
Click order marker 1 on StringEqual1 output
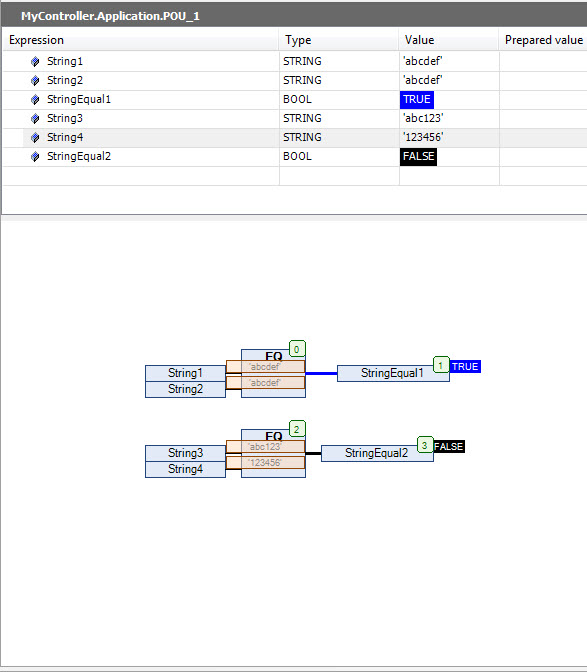441,365
